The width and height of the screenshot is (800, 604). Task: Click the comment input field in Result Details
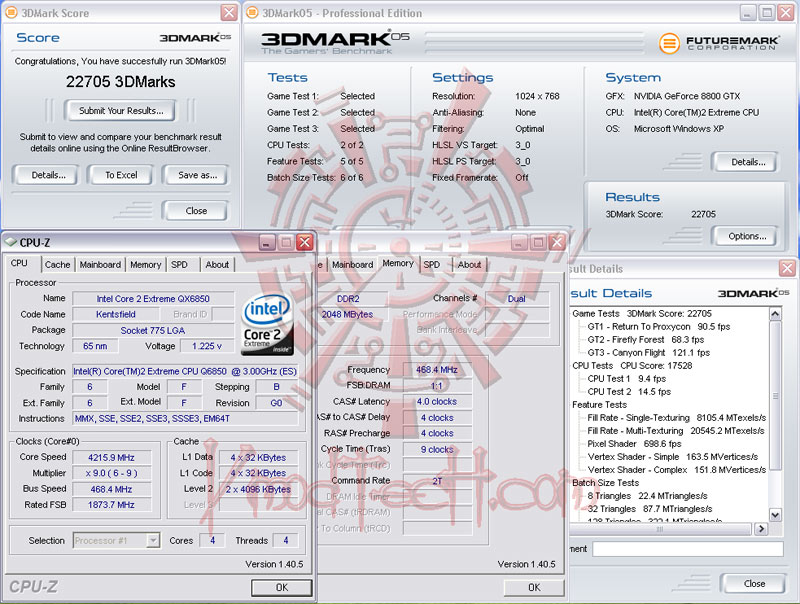point(687,549)
